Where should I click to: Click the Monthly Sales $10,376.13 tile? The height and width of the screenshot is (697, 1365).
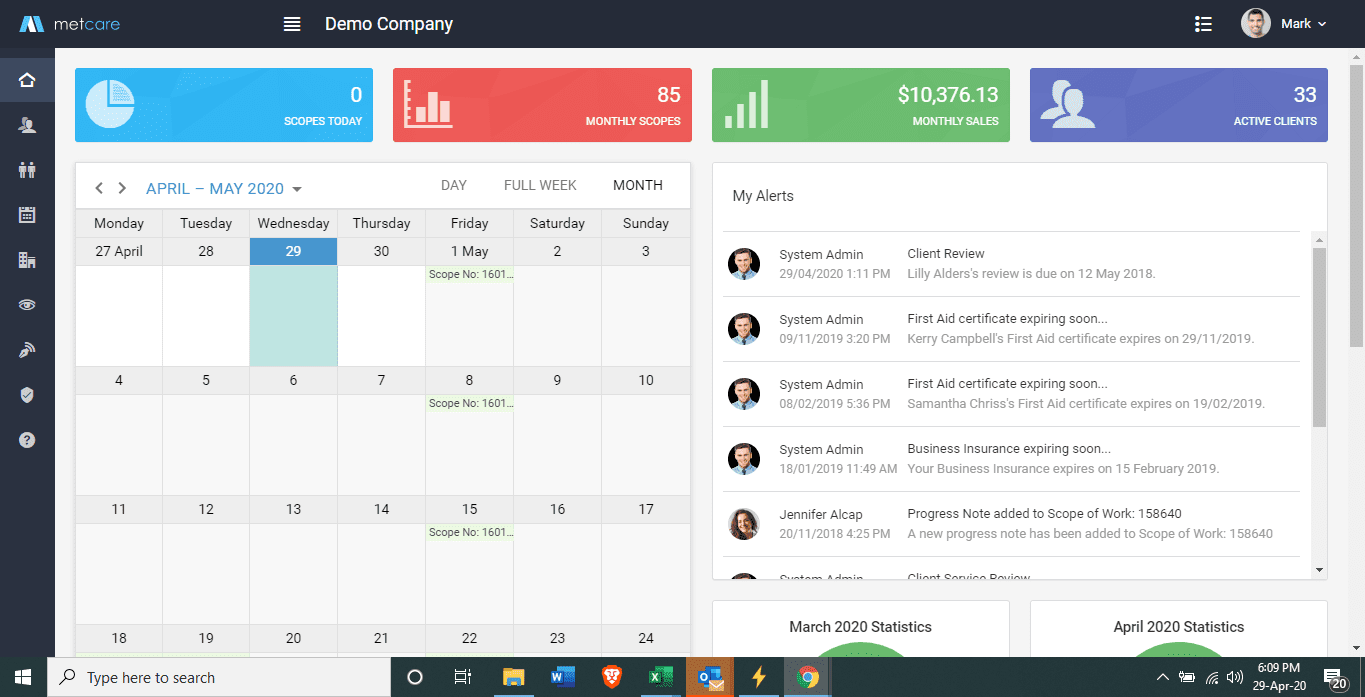click(860, 105)
